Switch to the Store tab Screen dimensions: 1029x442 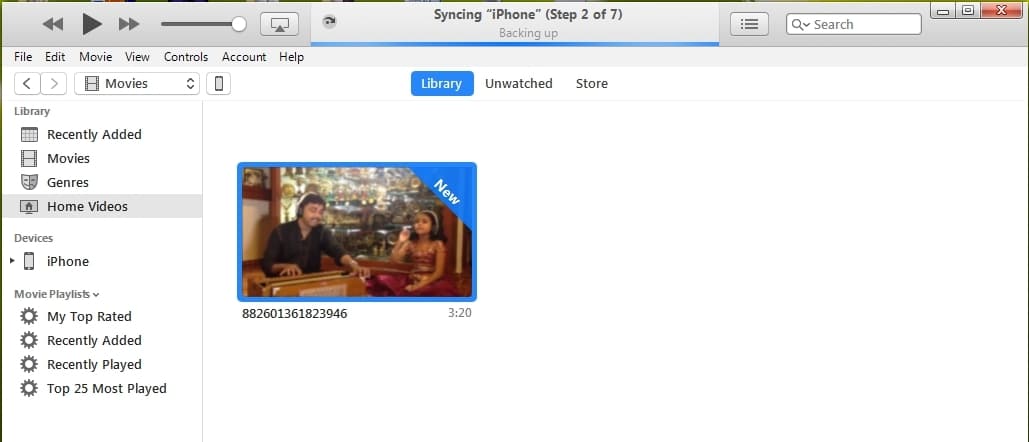coord(591,83)
